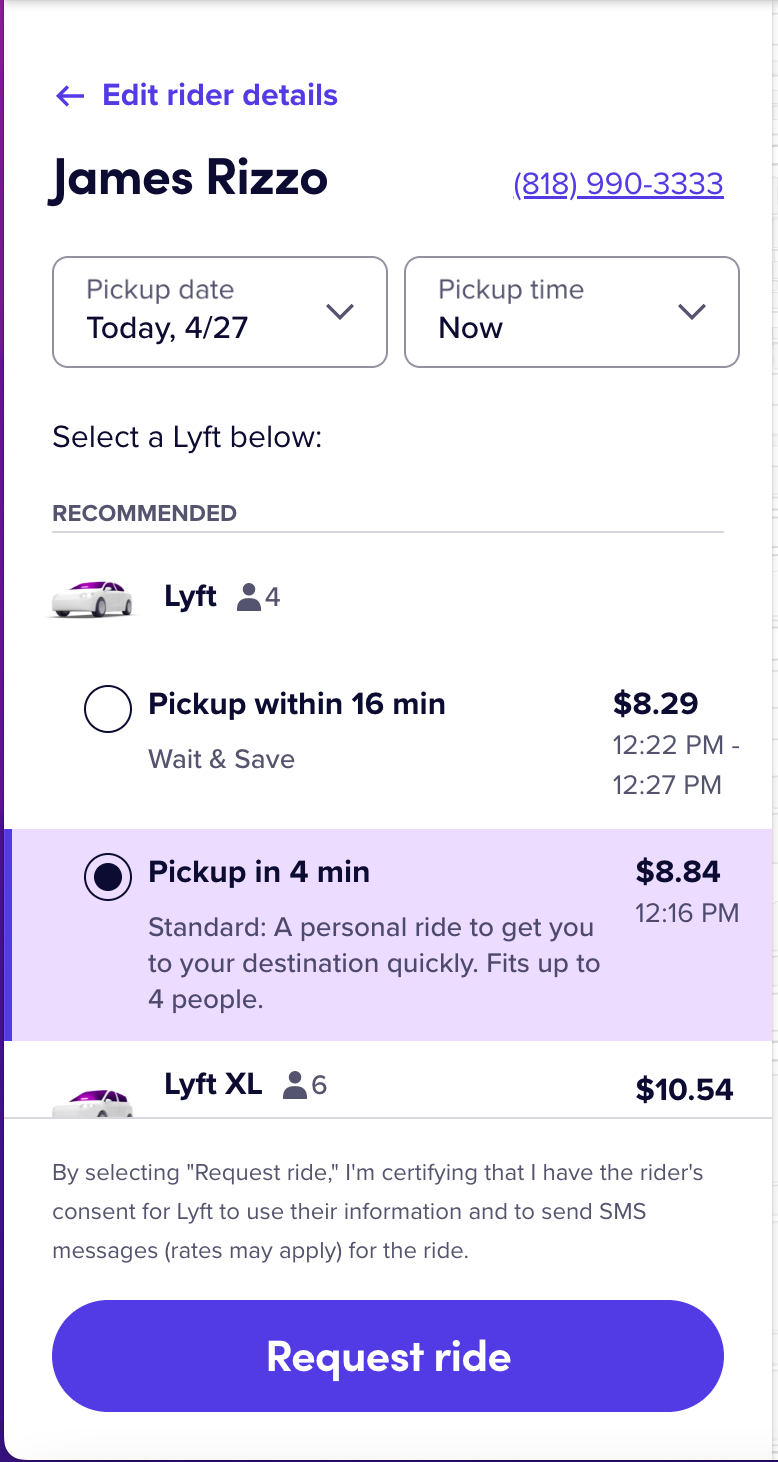Click the Standard ride description text
The width and height of the screenshot is (778, 1462).
click(374, 963)
